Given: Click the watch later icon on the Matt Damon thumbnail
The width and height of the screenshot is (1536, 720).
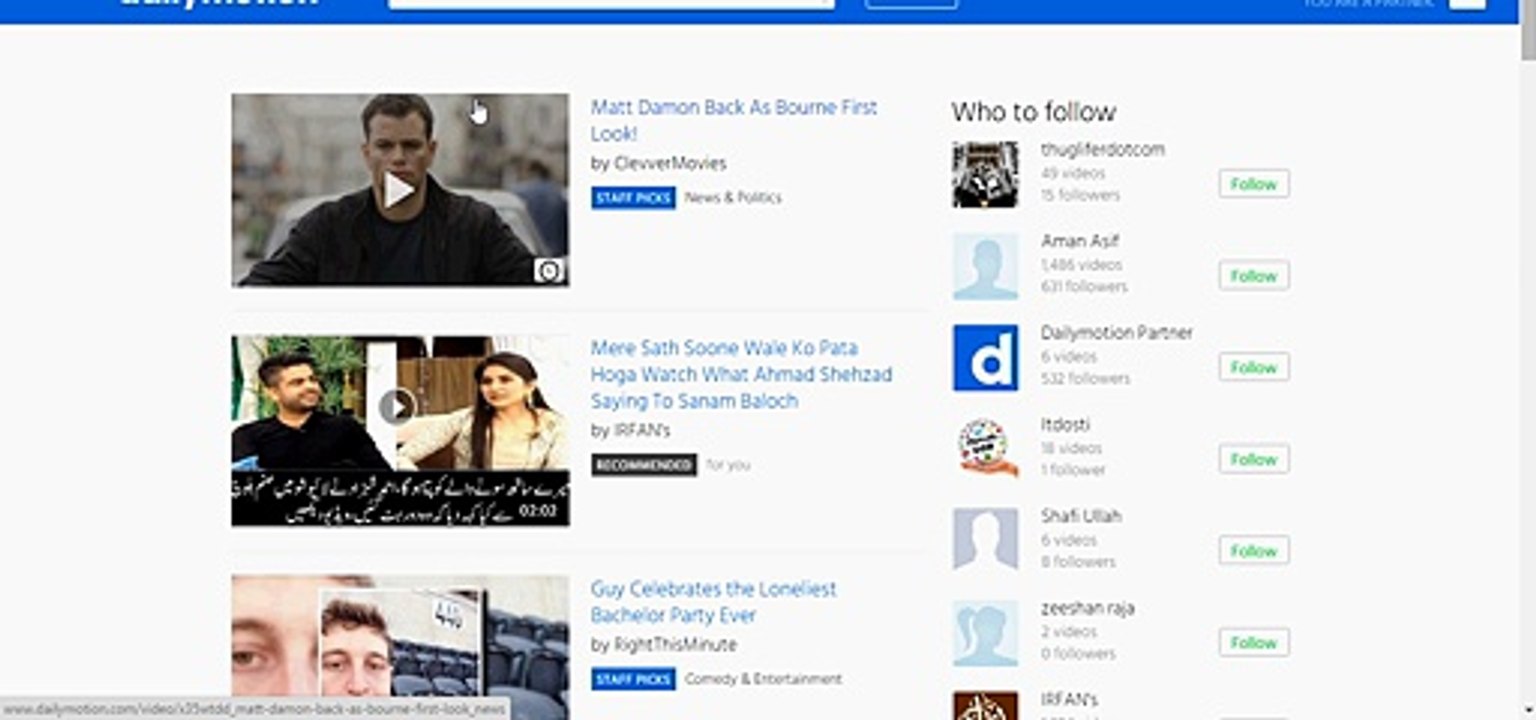Looking at the screenshot, I should 548,270.
